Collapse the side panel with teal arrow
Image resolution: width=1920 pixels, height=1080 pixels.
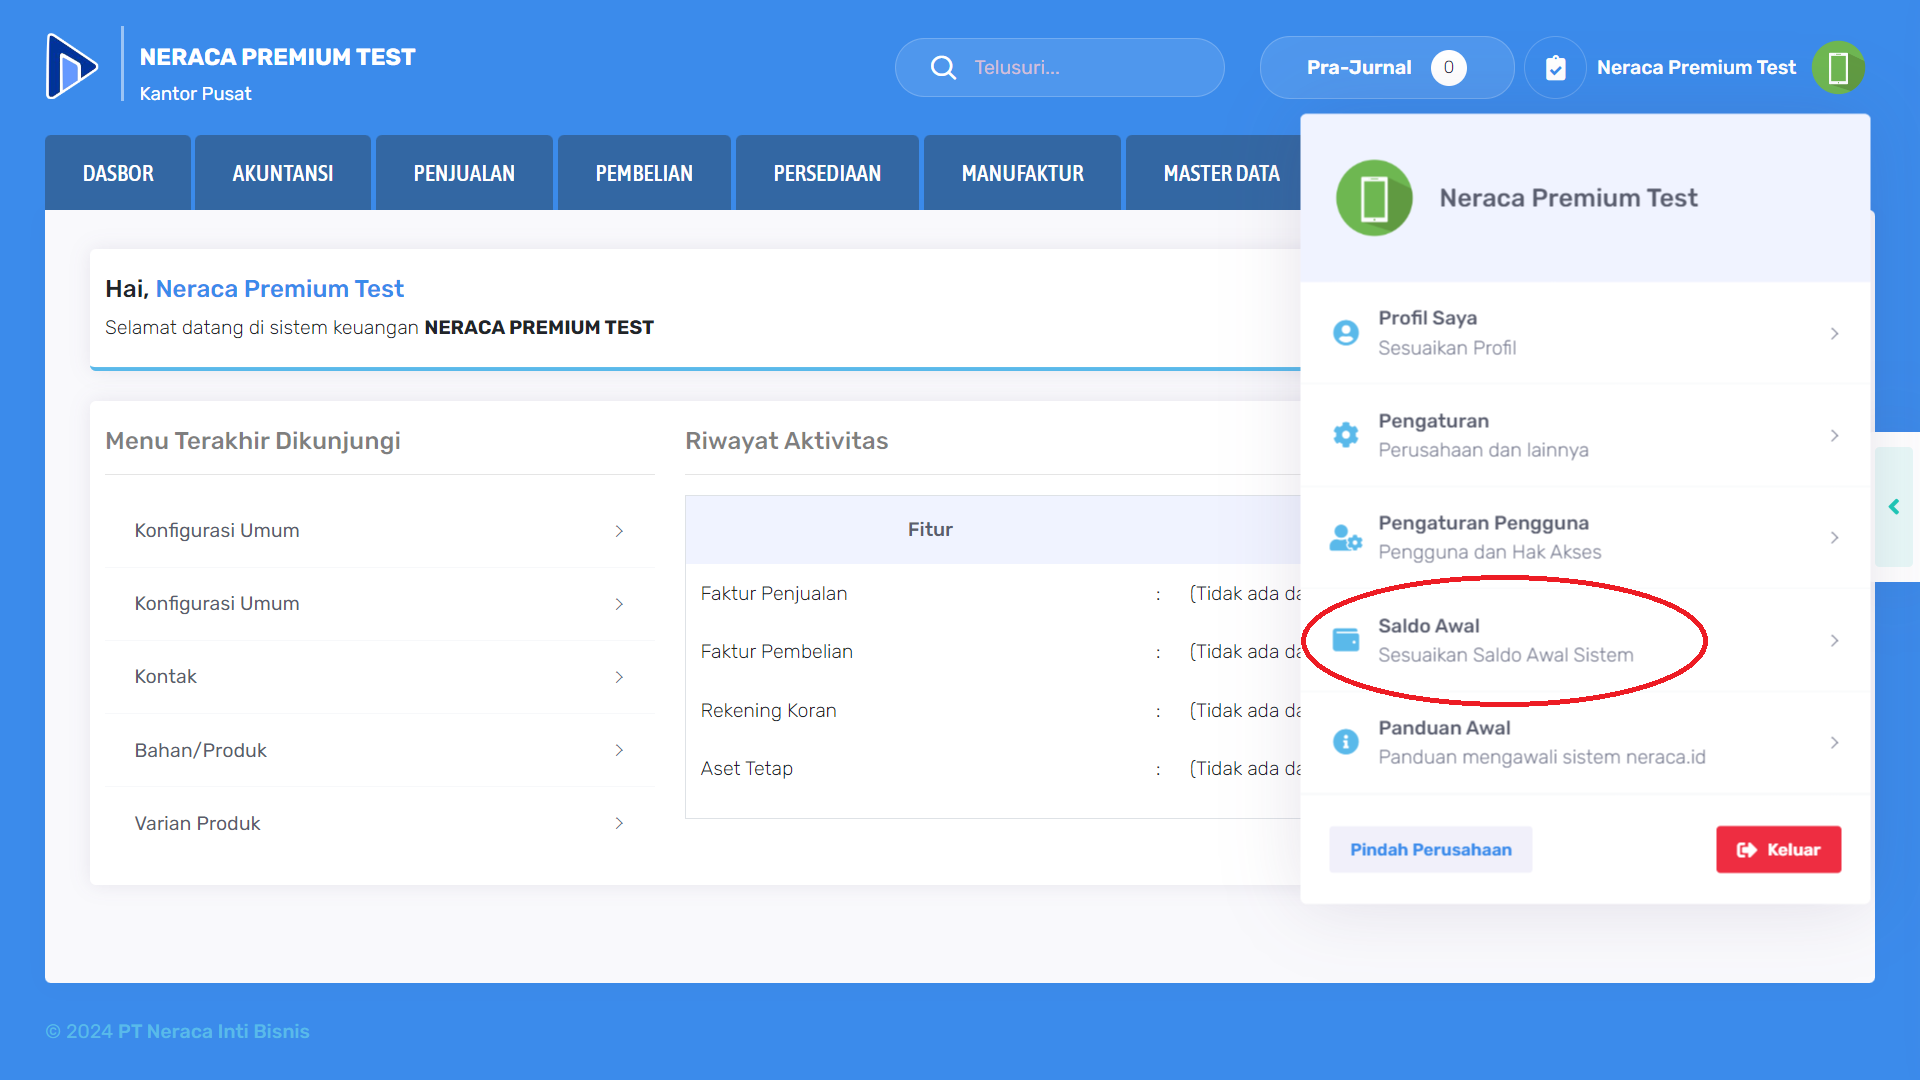[1894, 507]
